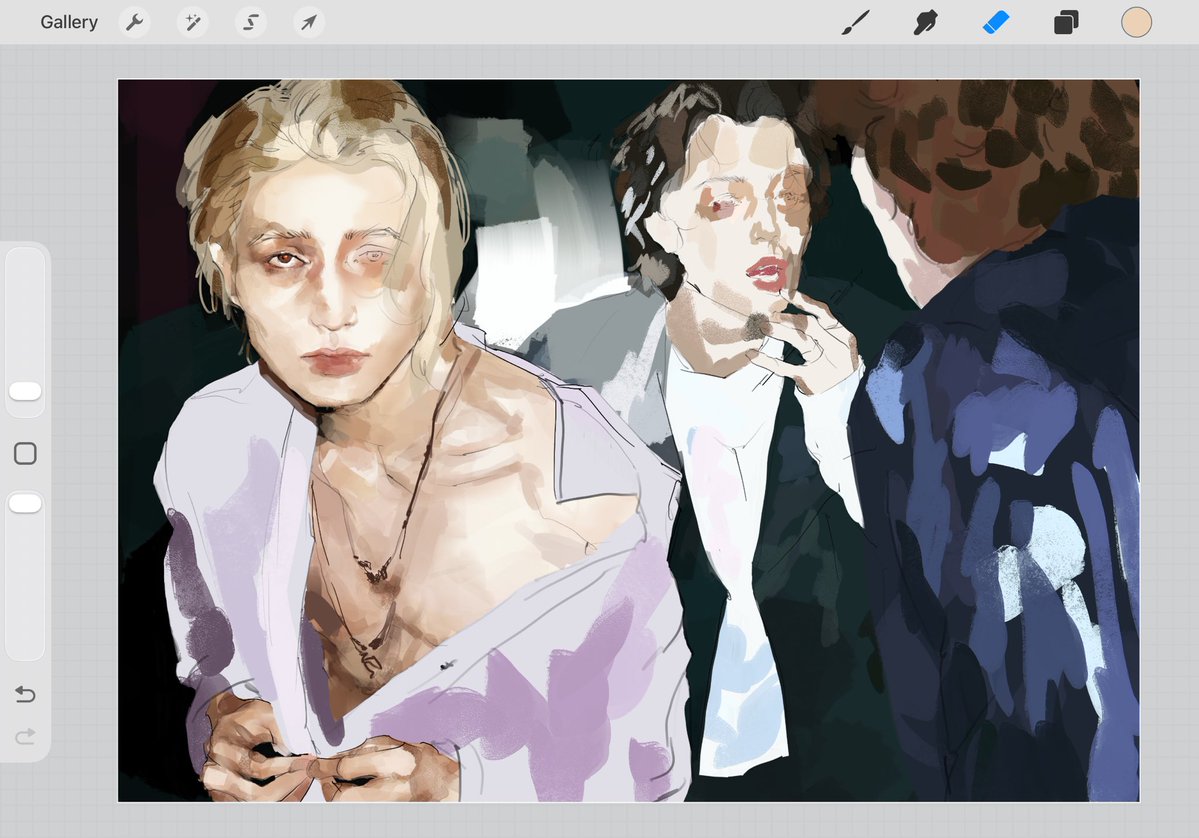Tap the painting canvas artwork
Image resolution: width=1199 pixels, height=838 pixels.
pos(629,440)
